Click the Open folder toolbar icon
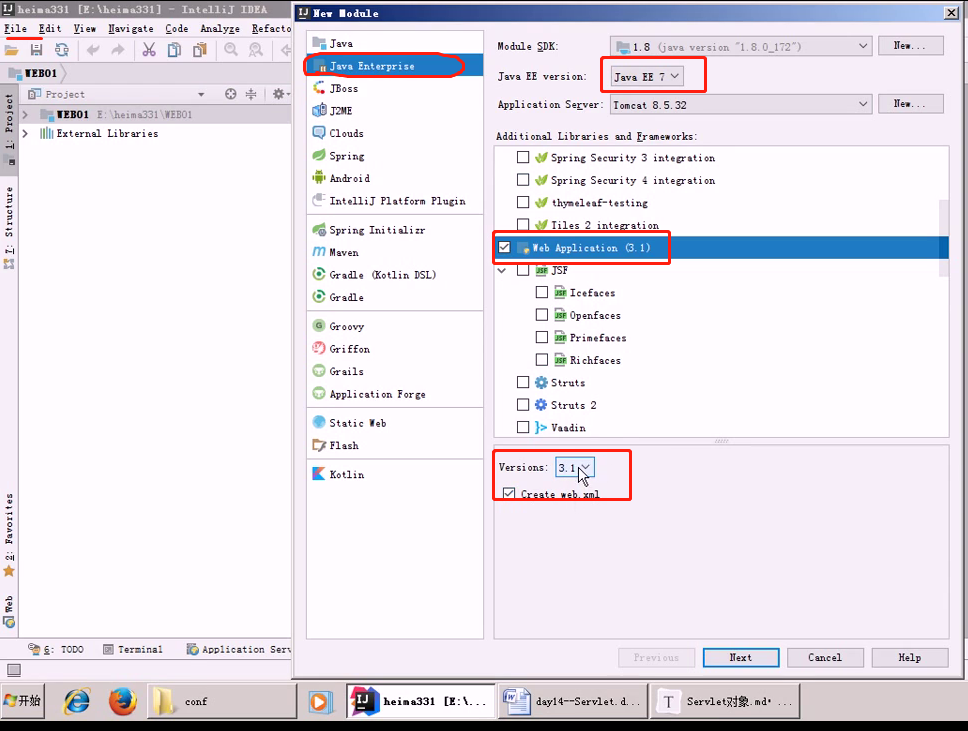The width and height of the screenshot is (968, 731). pyautogui.click(x=12, y=50)
